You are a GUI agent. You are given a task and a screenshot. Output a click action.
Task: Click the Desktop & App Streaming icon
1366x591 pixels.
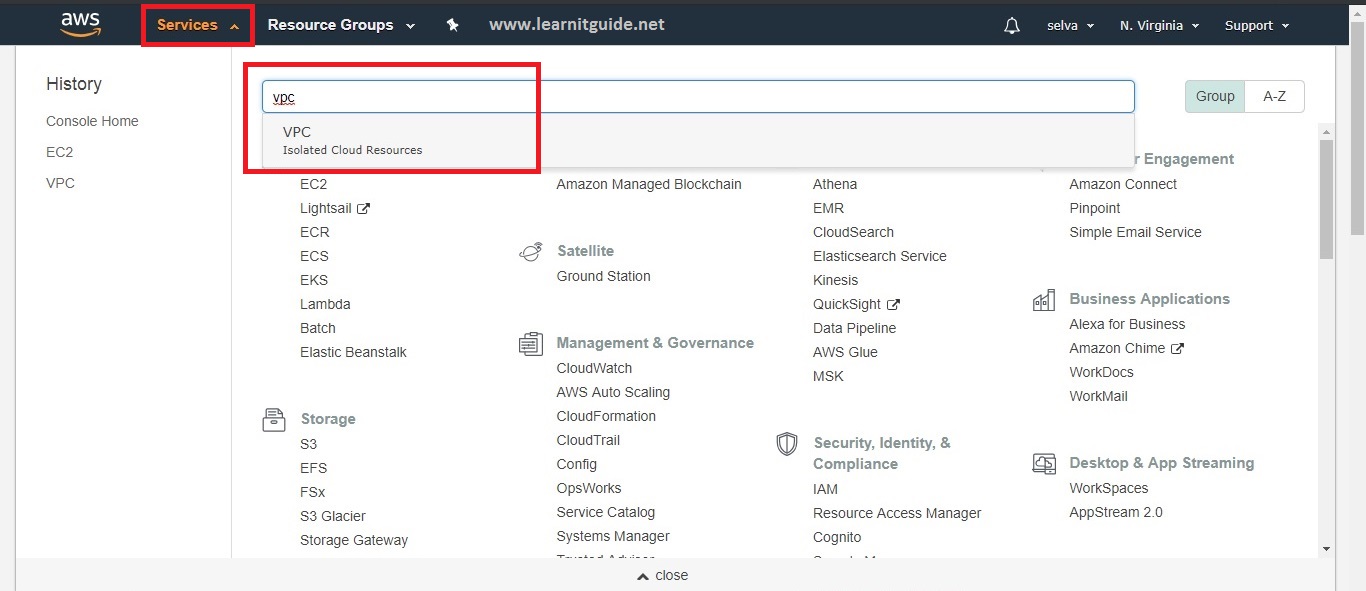tap(1043, 463)
